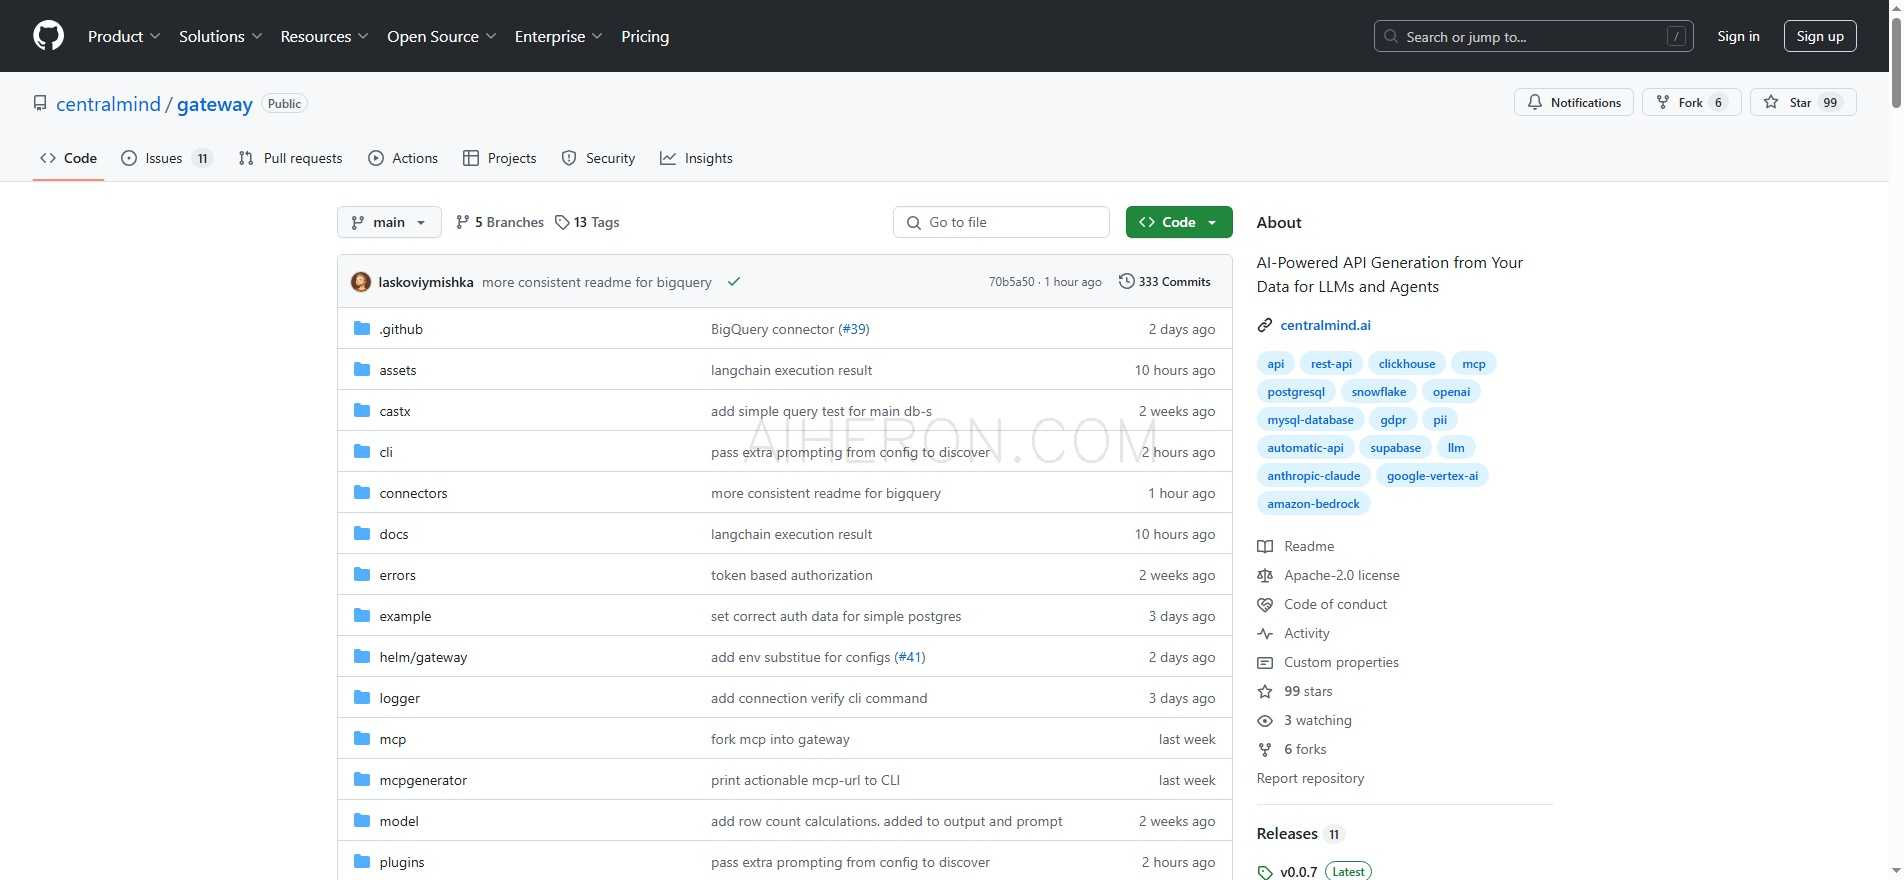
Task: Click the search magnifier icon in header
Action: [1391, 36]
